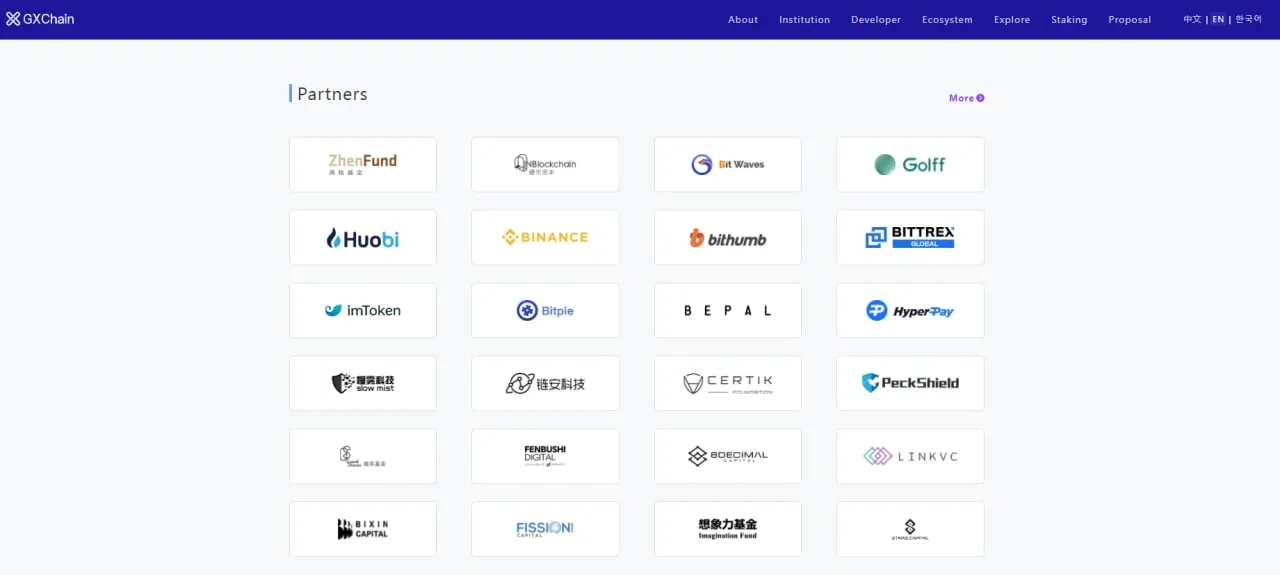Screen dimensions: 1280x575
Task: Select the CertiK Foundation logo
Action: tap(728, 383)
